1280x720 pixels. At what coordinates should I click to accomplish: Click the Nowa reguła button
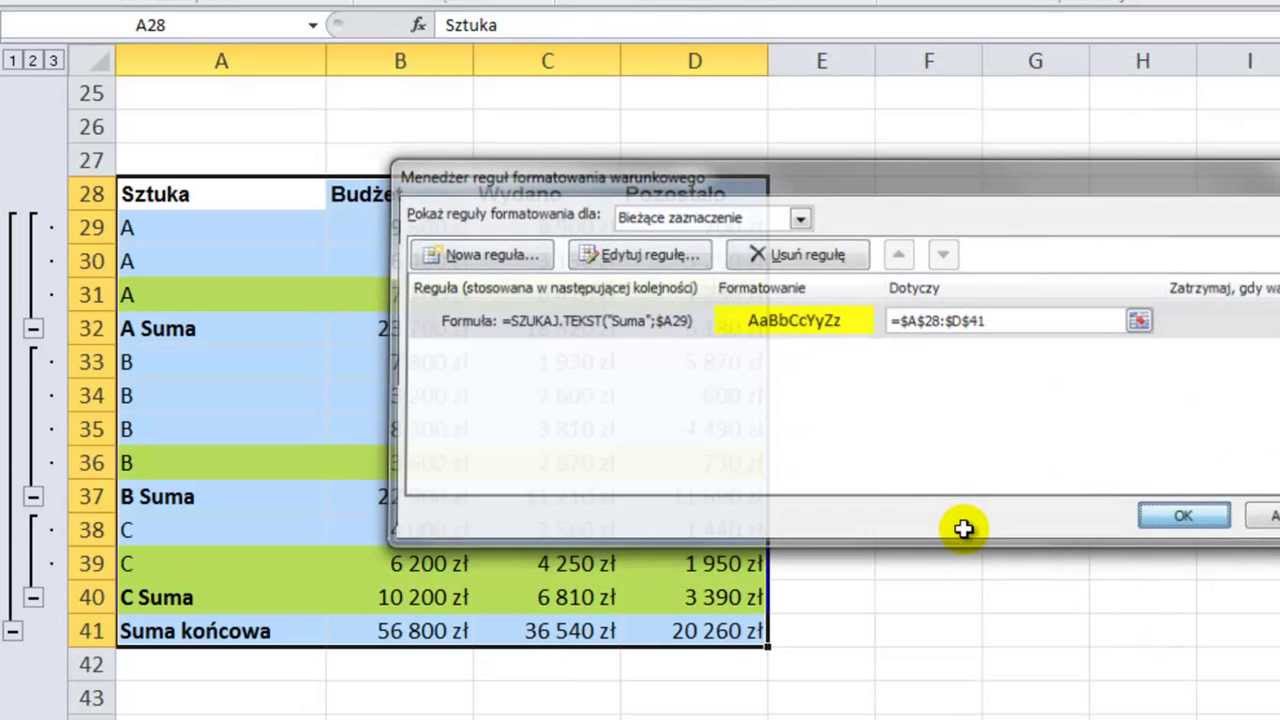(x=481, y=255)
